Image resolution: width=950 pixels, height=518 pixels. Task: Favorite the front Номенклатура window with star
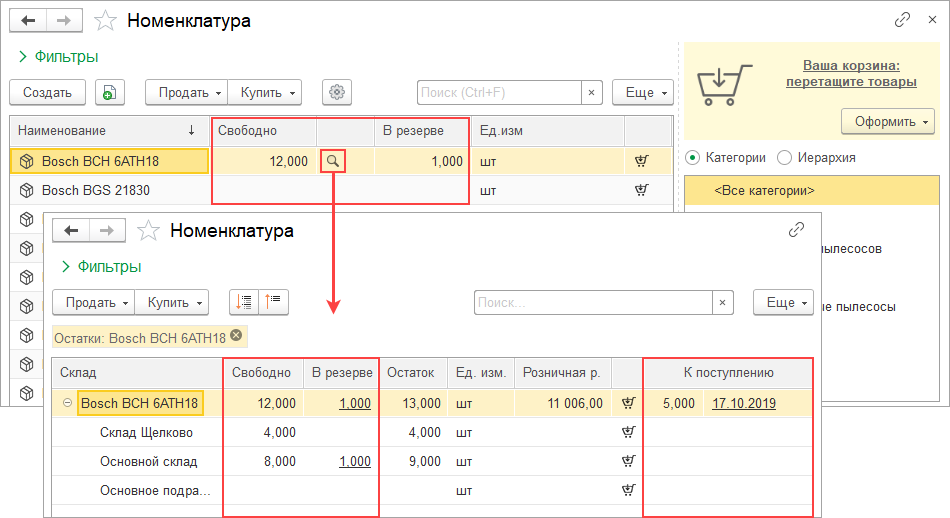pyautogui.click(x=148, y=231)
